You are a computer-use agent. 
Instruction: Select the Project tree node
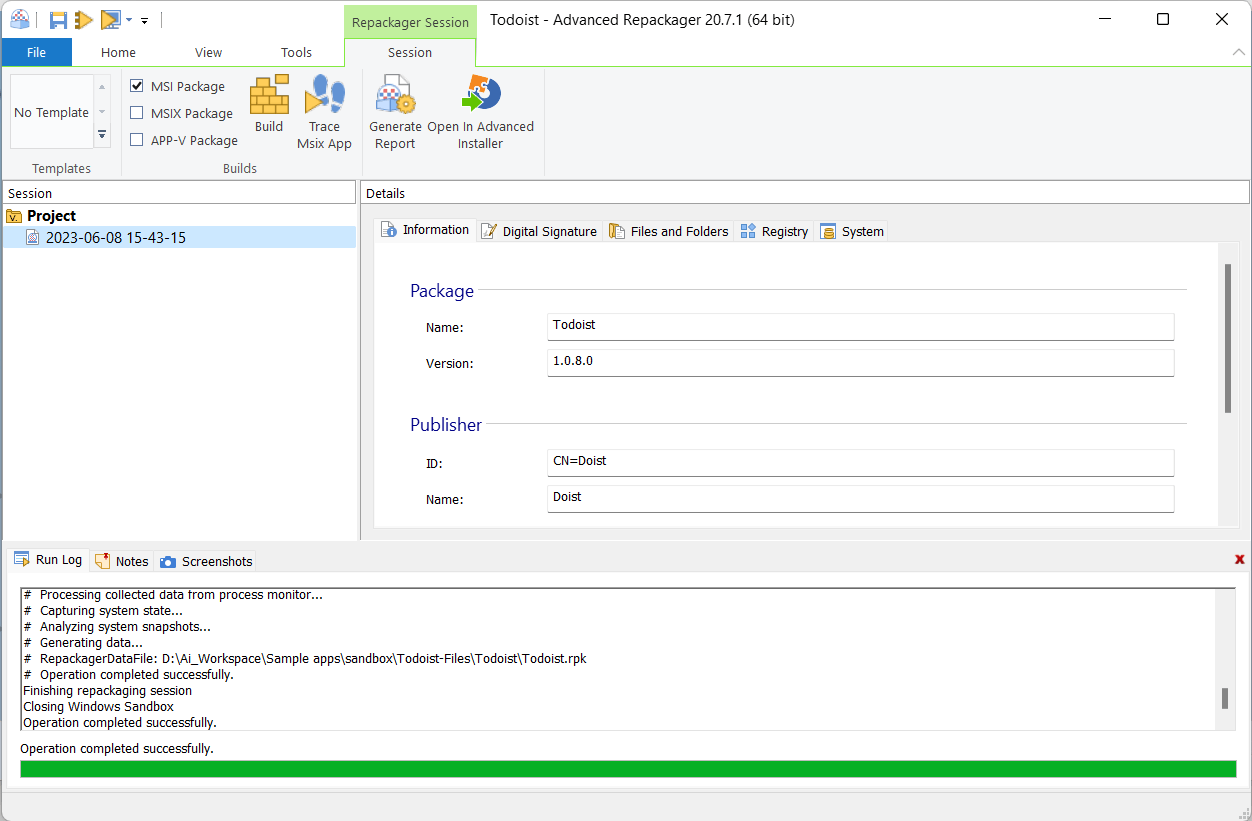coord(51,216)
